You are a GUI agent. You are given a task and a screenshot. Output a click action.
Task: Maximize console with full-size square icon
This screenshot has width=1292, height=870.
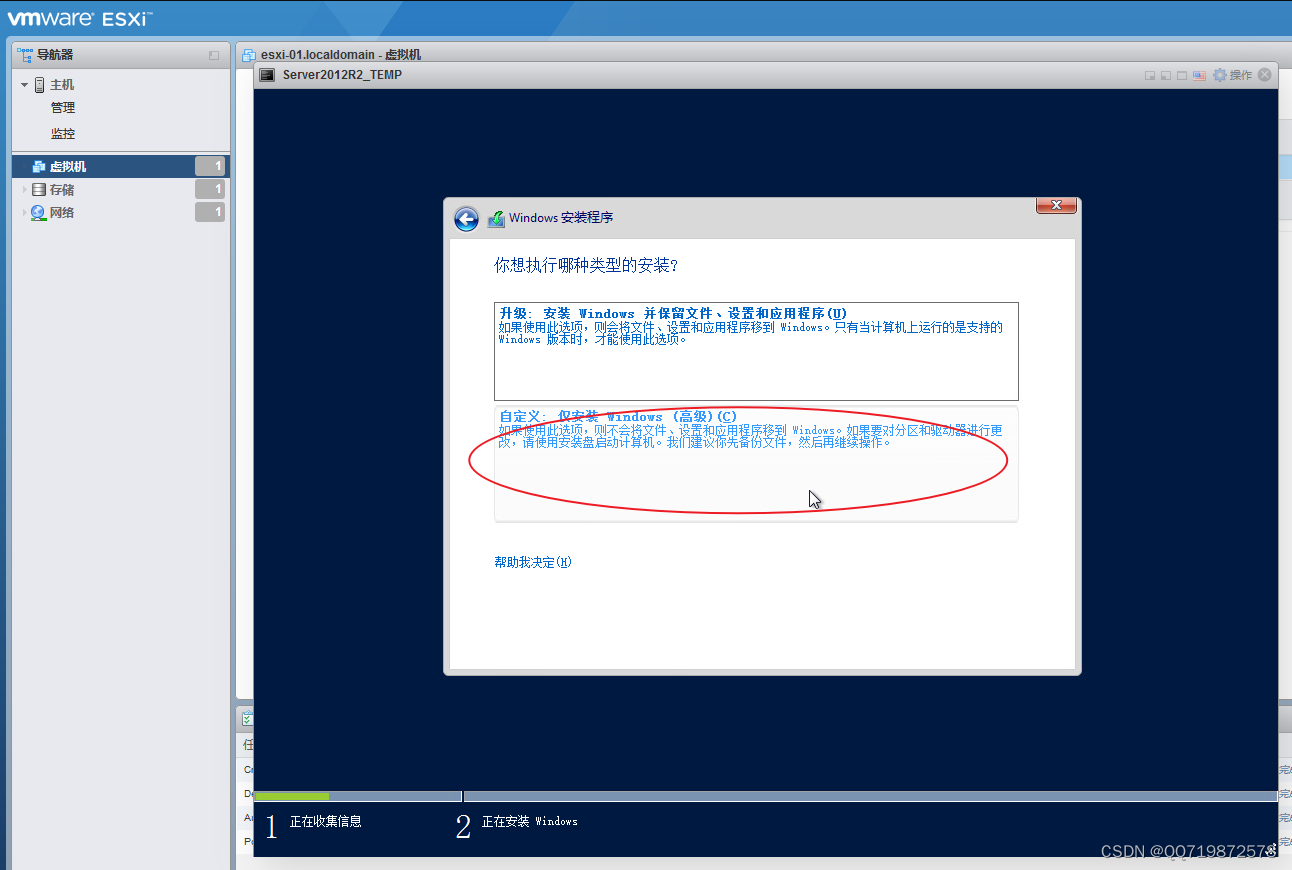click(x=1182, y=76)
